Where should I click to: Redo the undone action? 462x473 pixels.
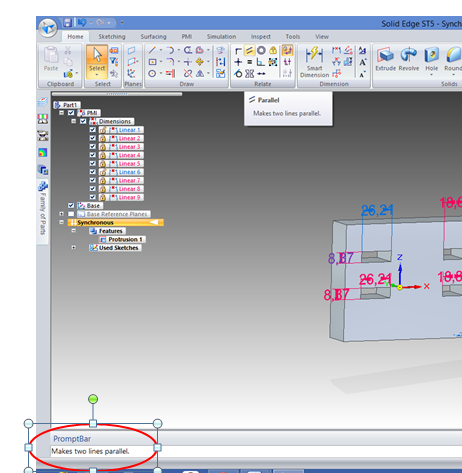click(x=100, y=23)
